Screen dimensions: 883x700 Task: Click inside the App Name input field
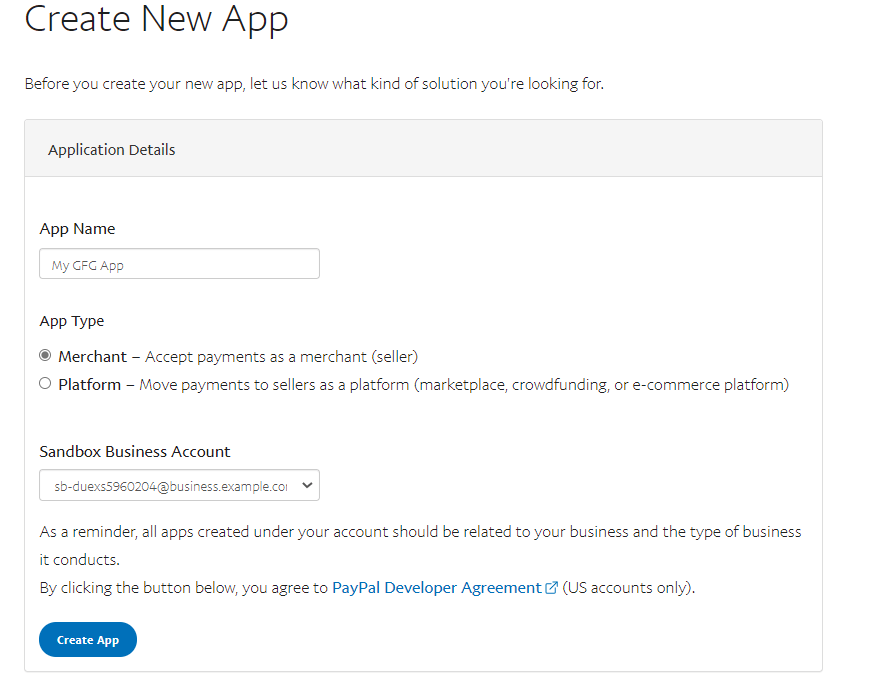[x=179, y=263]
